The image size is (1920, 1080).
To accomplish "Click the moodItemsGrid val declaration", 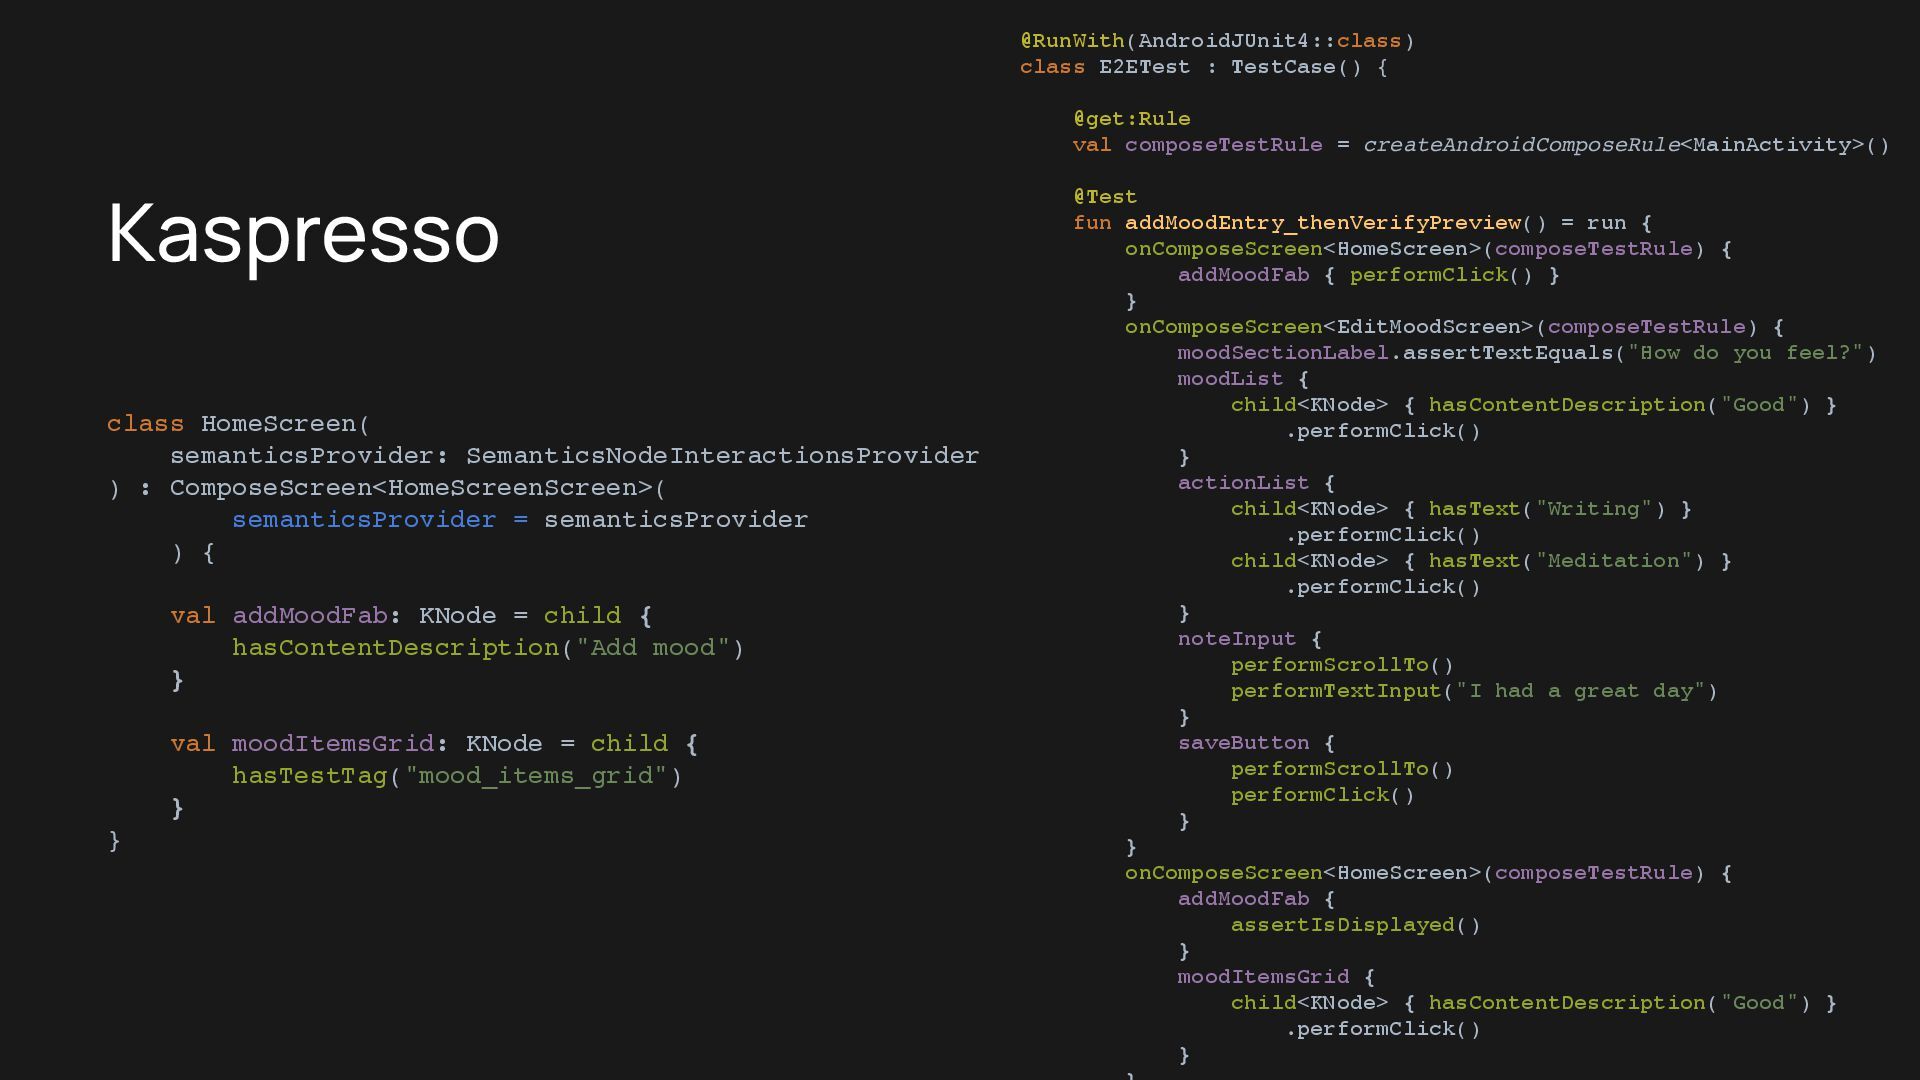I will click(332, 744).
